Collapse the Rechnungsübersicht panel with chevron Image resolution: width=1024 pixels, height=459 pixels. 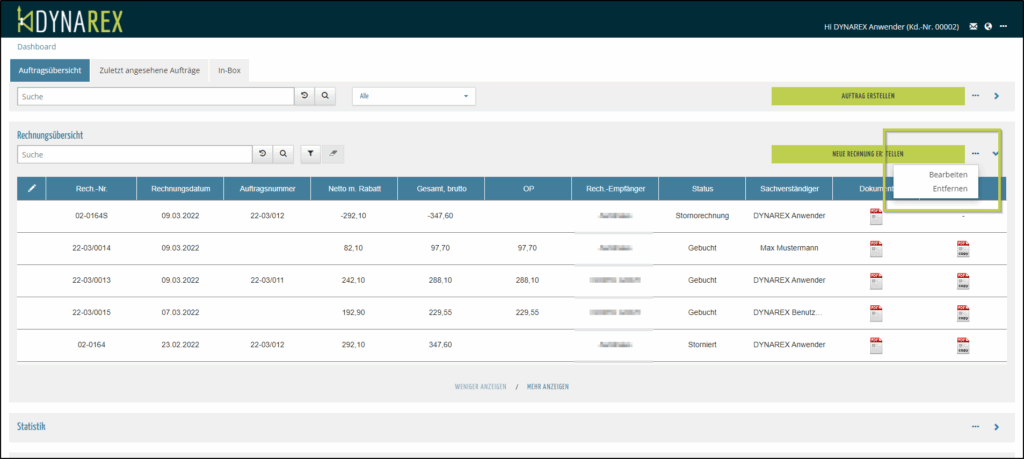[995, 154]
